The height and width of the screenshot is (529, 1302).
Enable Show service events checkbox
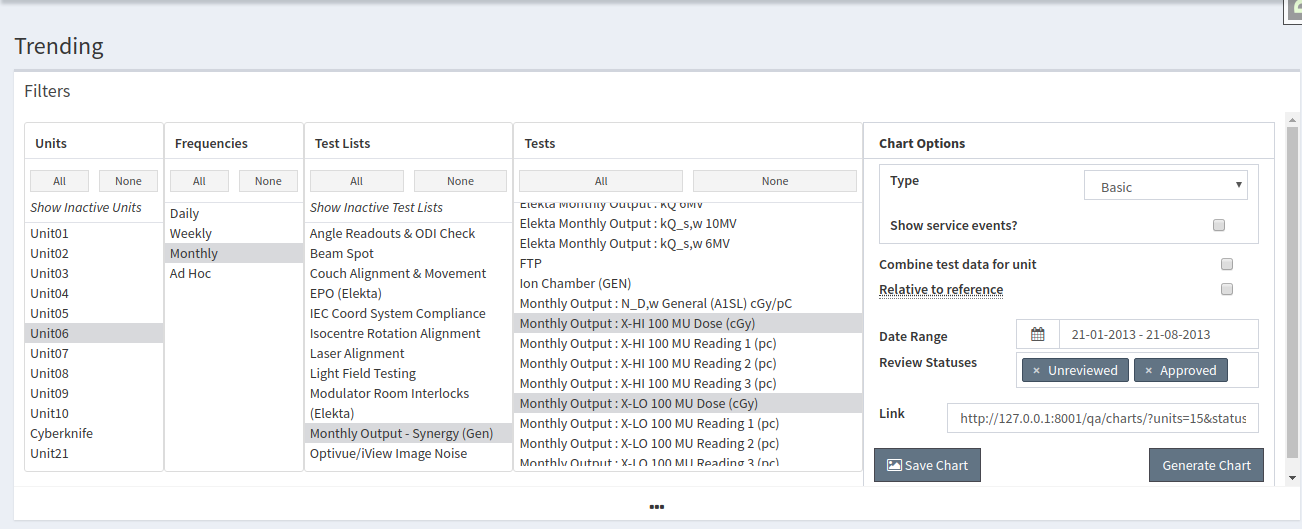(x=1219, y=225)
